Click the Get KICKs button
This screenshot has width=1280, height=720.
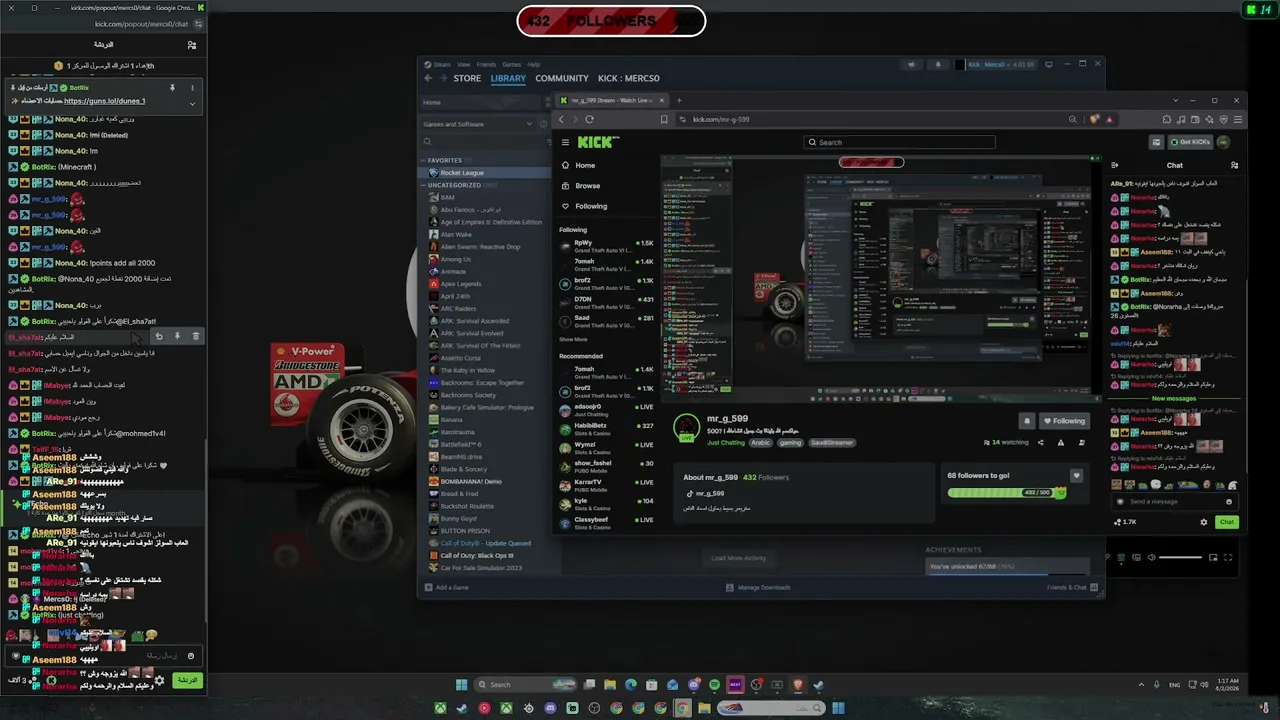(x=1190, y=142)
